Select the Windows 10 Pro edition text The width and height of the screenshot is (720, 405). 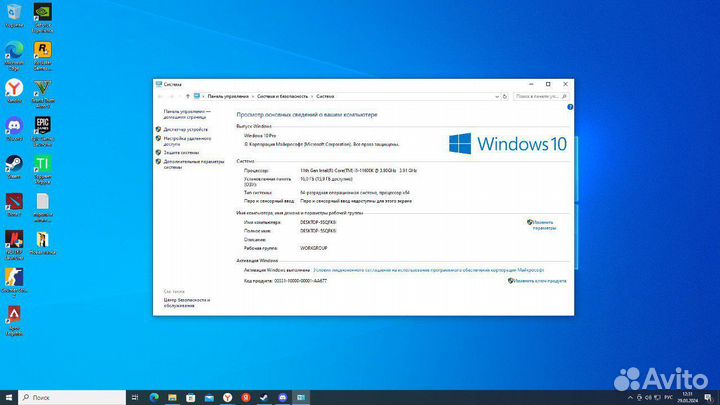click(x=260, y=136)
